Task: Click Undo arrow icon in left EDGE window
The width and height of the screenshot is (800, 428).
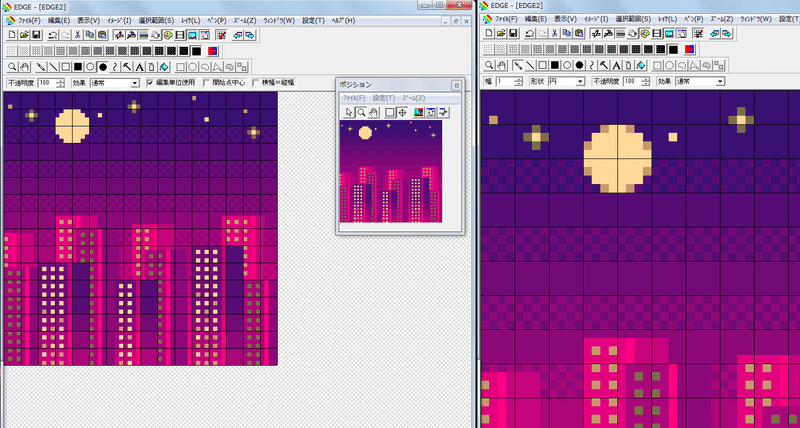Action: [53, 34]
